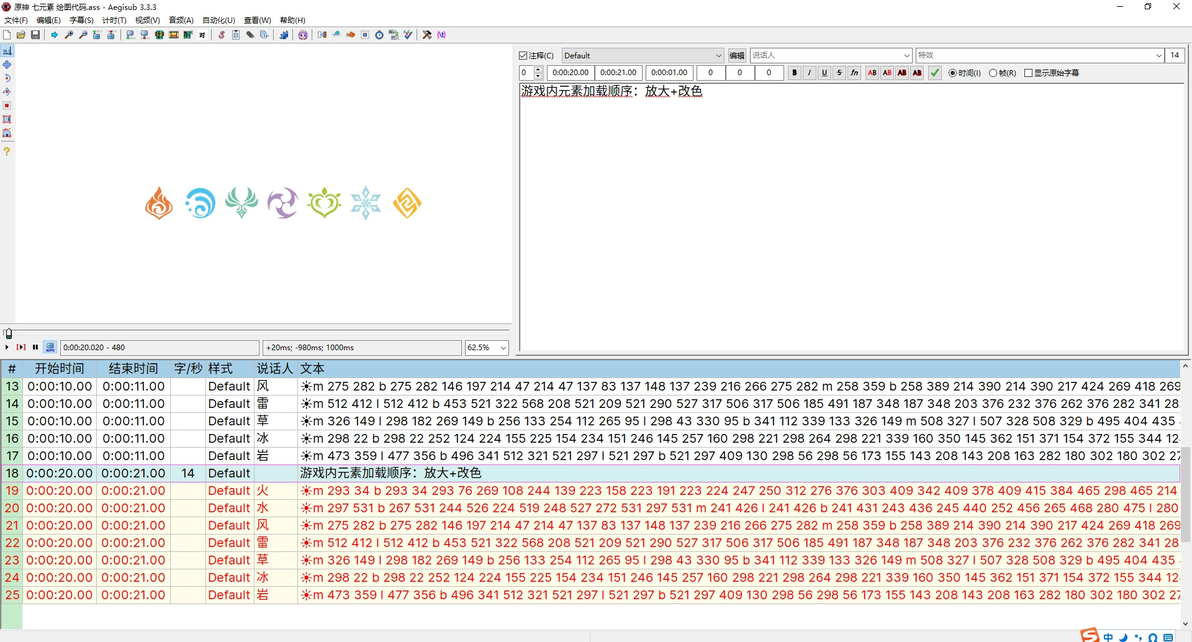Click the 说话人 column header

[274, 368]
